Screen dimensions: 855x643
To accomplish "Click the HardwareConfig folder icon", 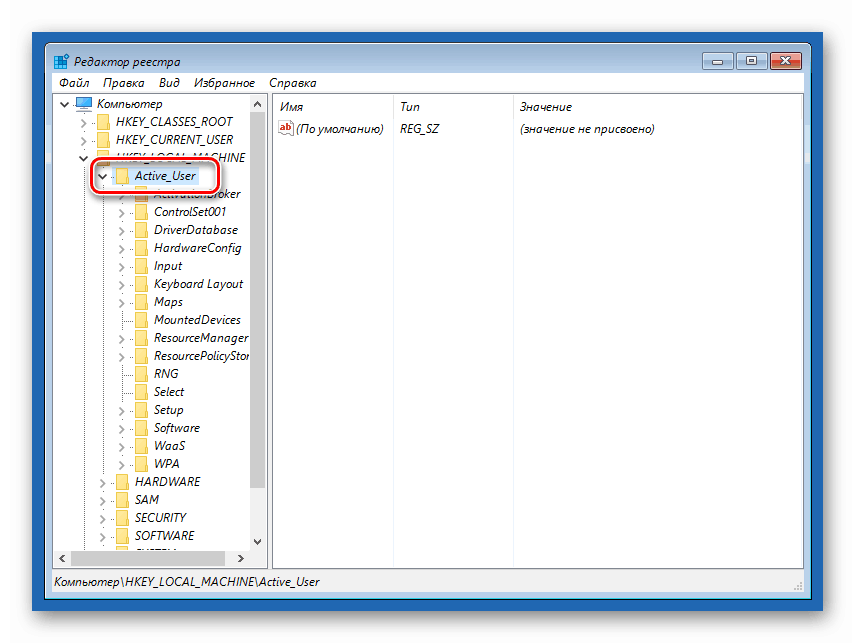I will point(141,248).
